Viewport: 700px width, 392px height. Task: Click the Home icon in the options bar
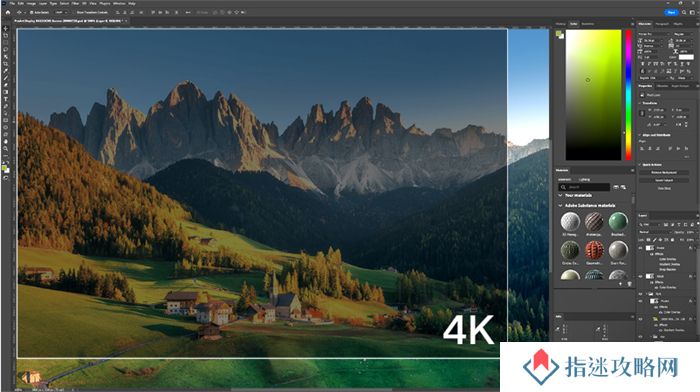pos(8,13)
